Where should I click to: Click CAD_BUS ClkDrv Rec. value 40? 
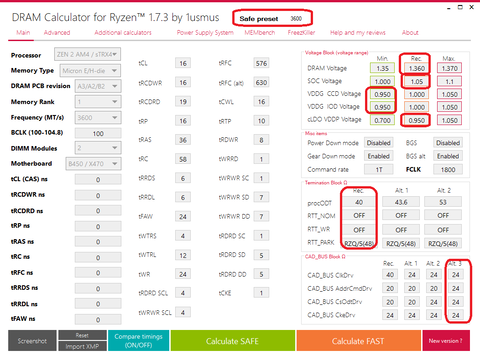[390, 275]
